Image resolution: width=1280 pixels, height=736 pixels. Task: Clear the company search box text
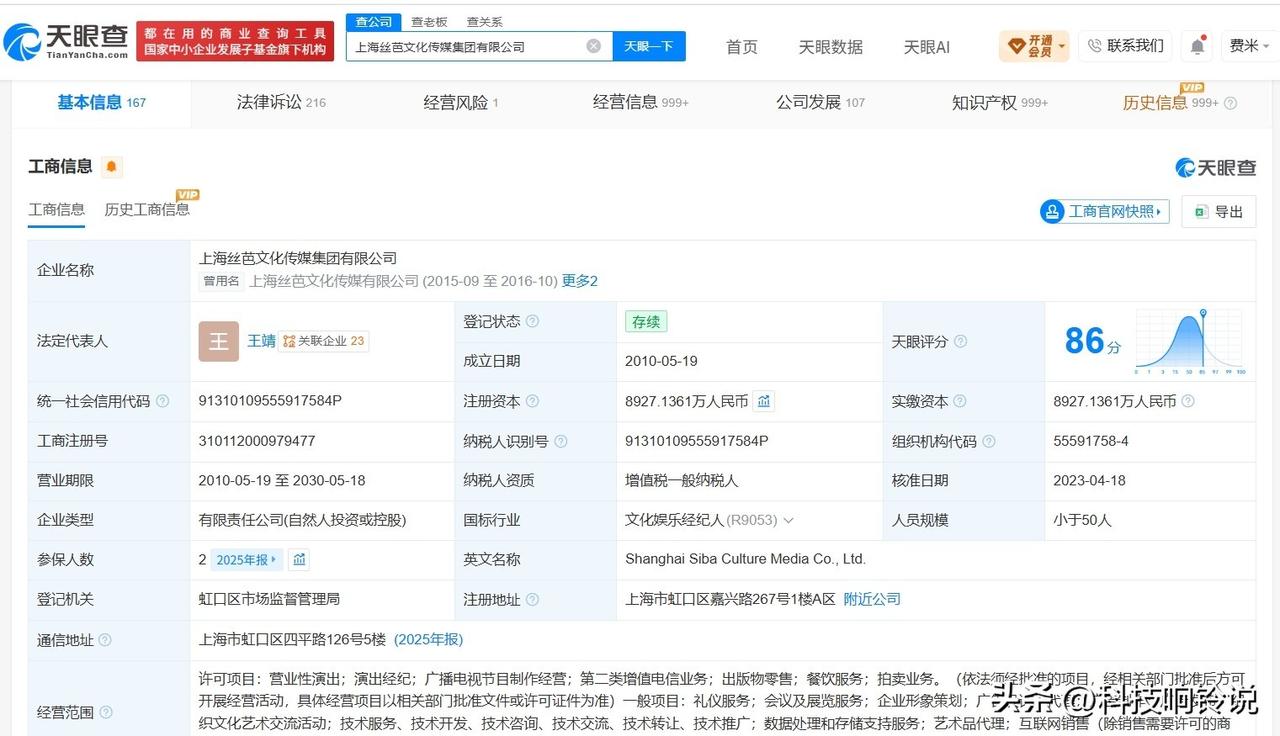point(593,46)
